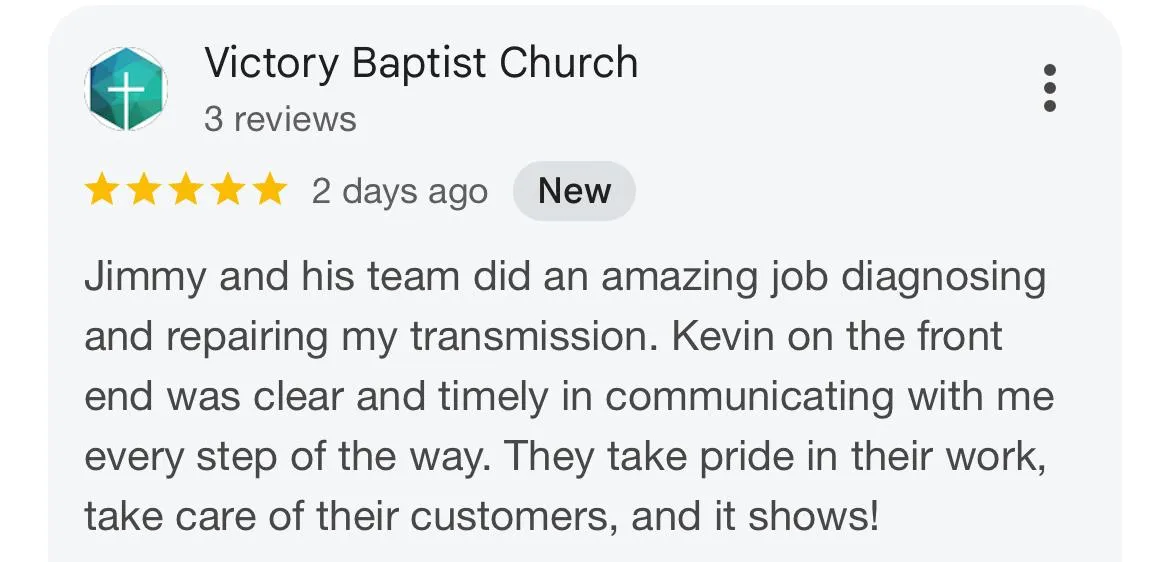Viewport: 1170px width, 562px height.
Task: Click the word diagnosing in the first line
Action: click(x=943, y=279)
